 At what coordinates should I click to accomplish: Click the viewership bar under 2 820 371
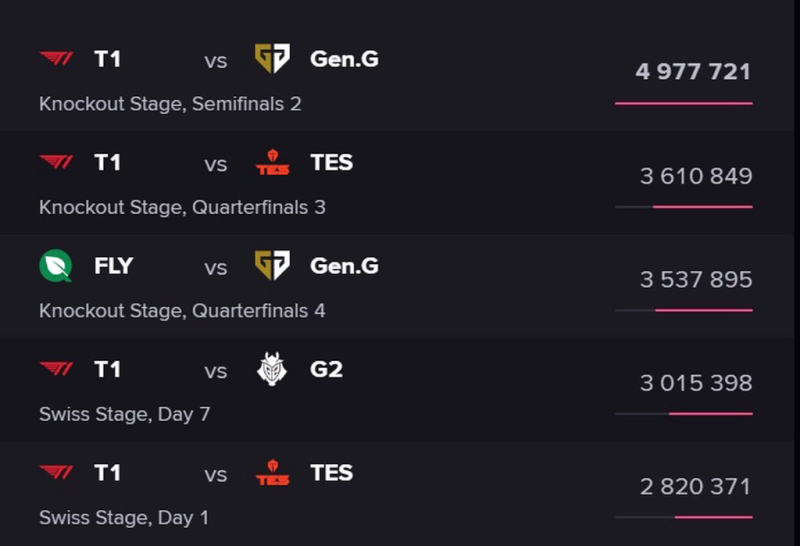(684, 517)
